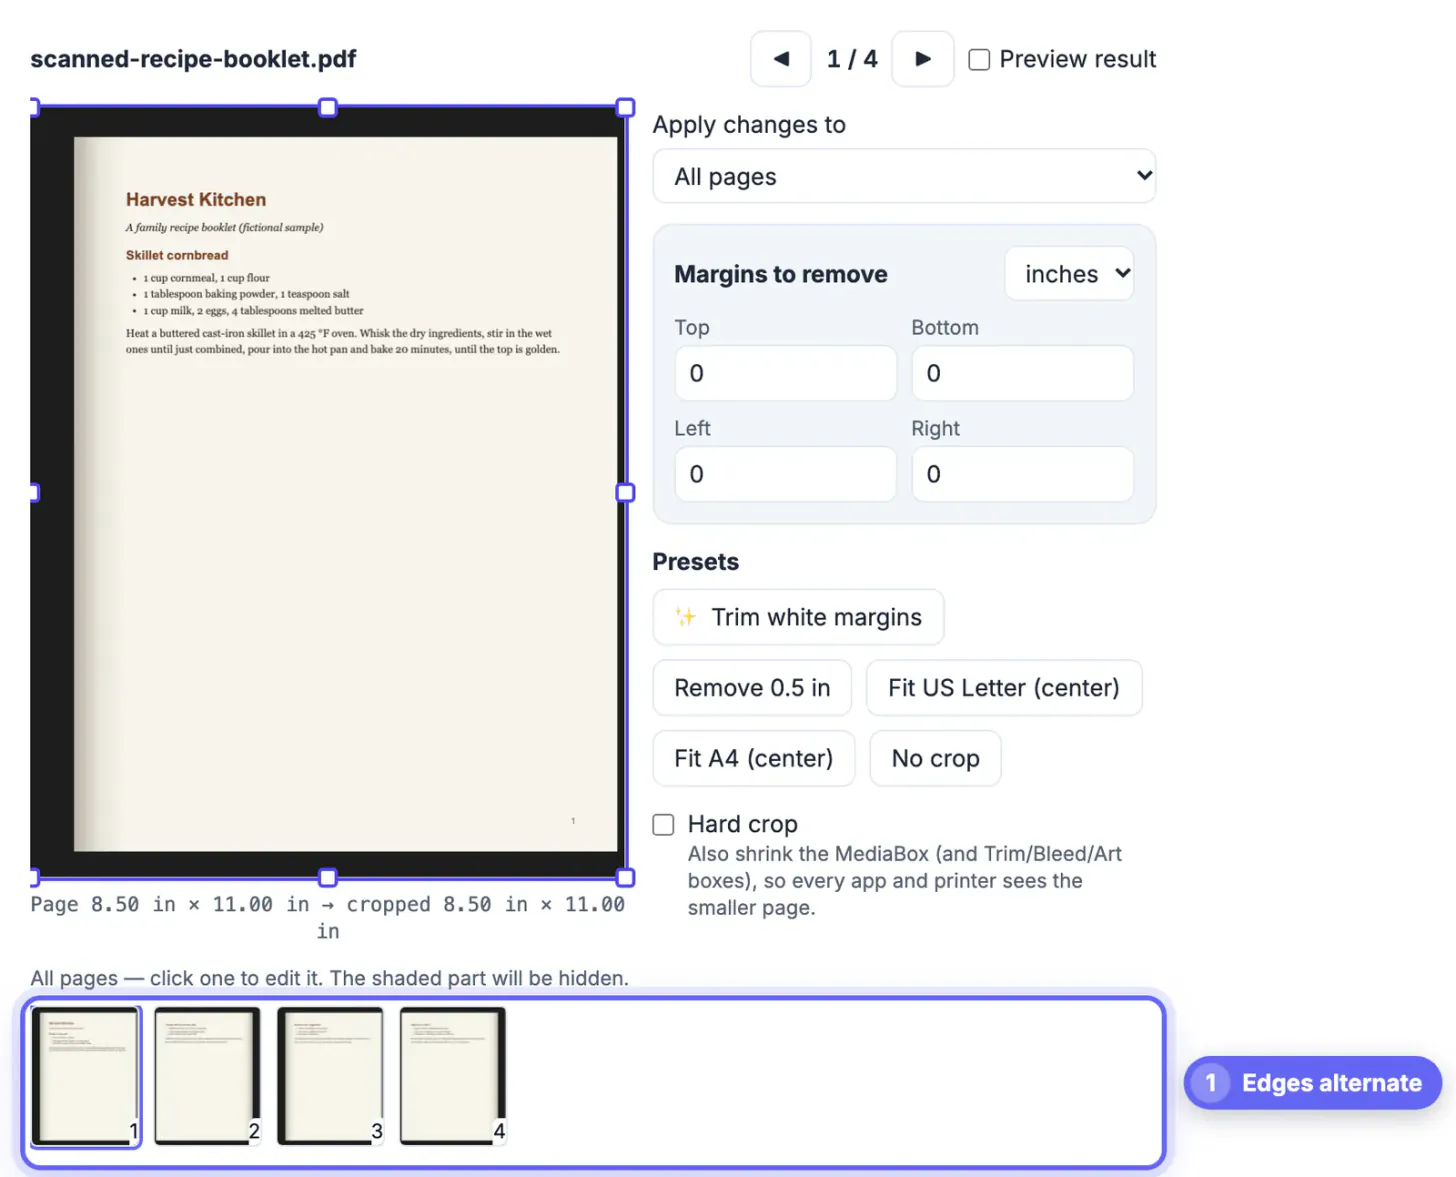Click the Margins to remove heading
The height and width of the screenshot is (1177, 1456).
(x=781, y=274)
